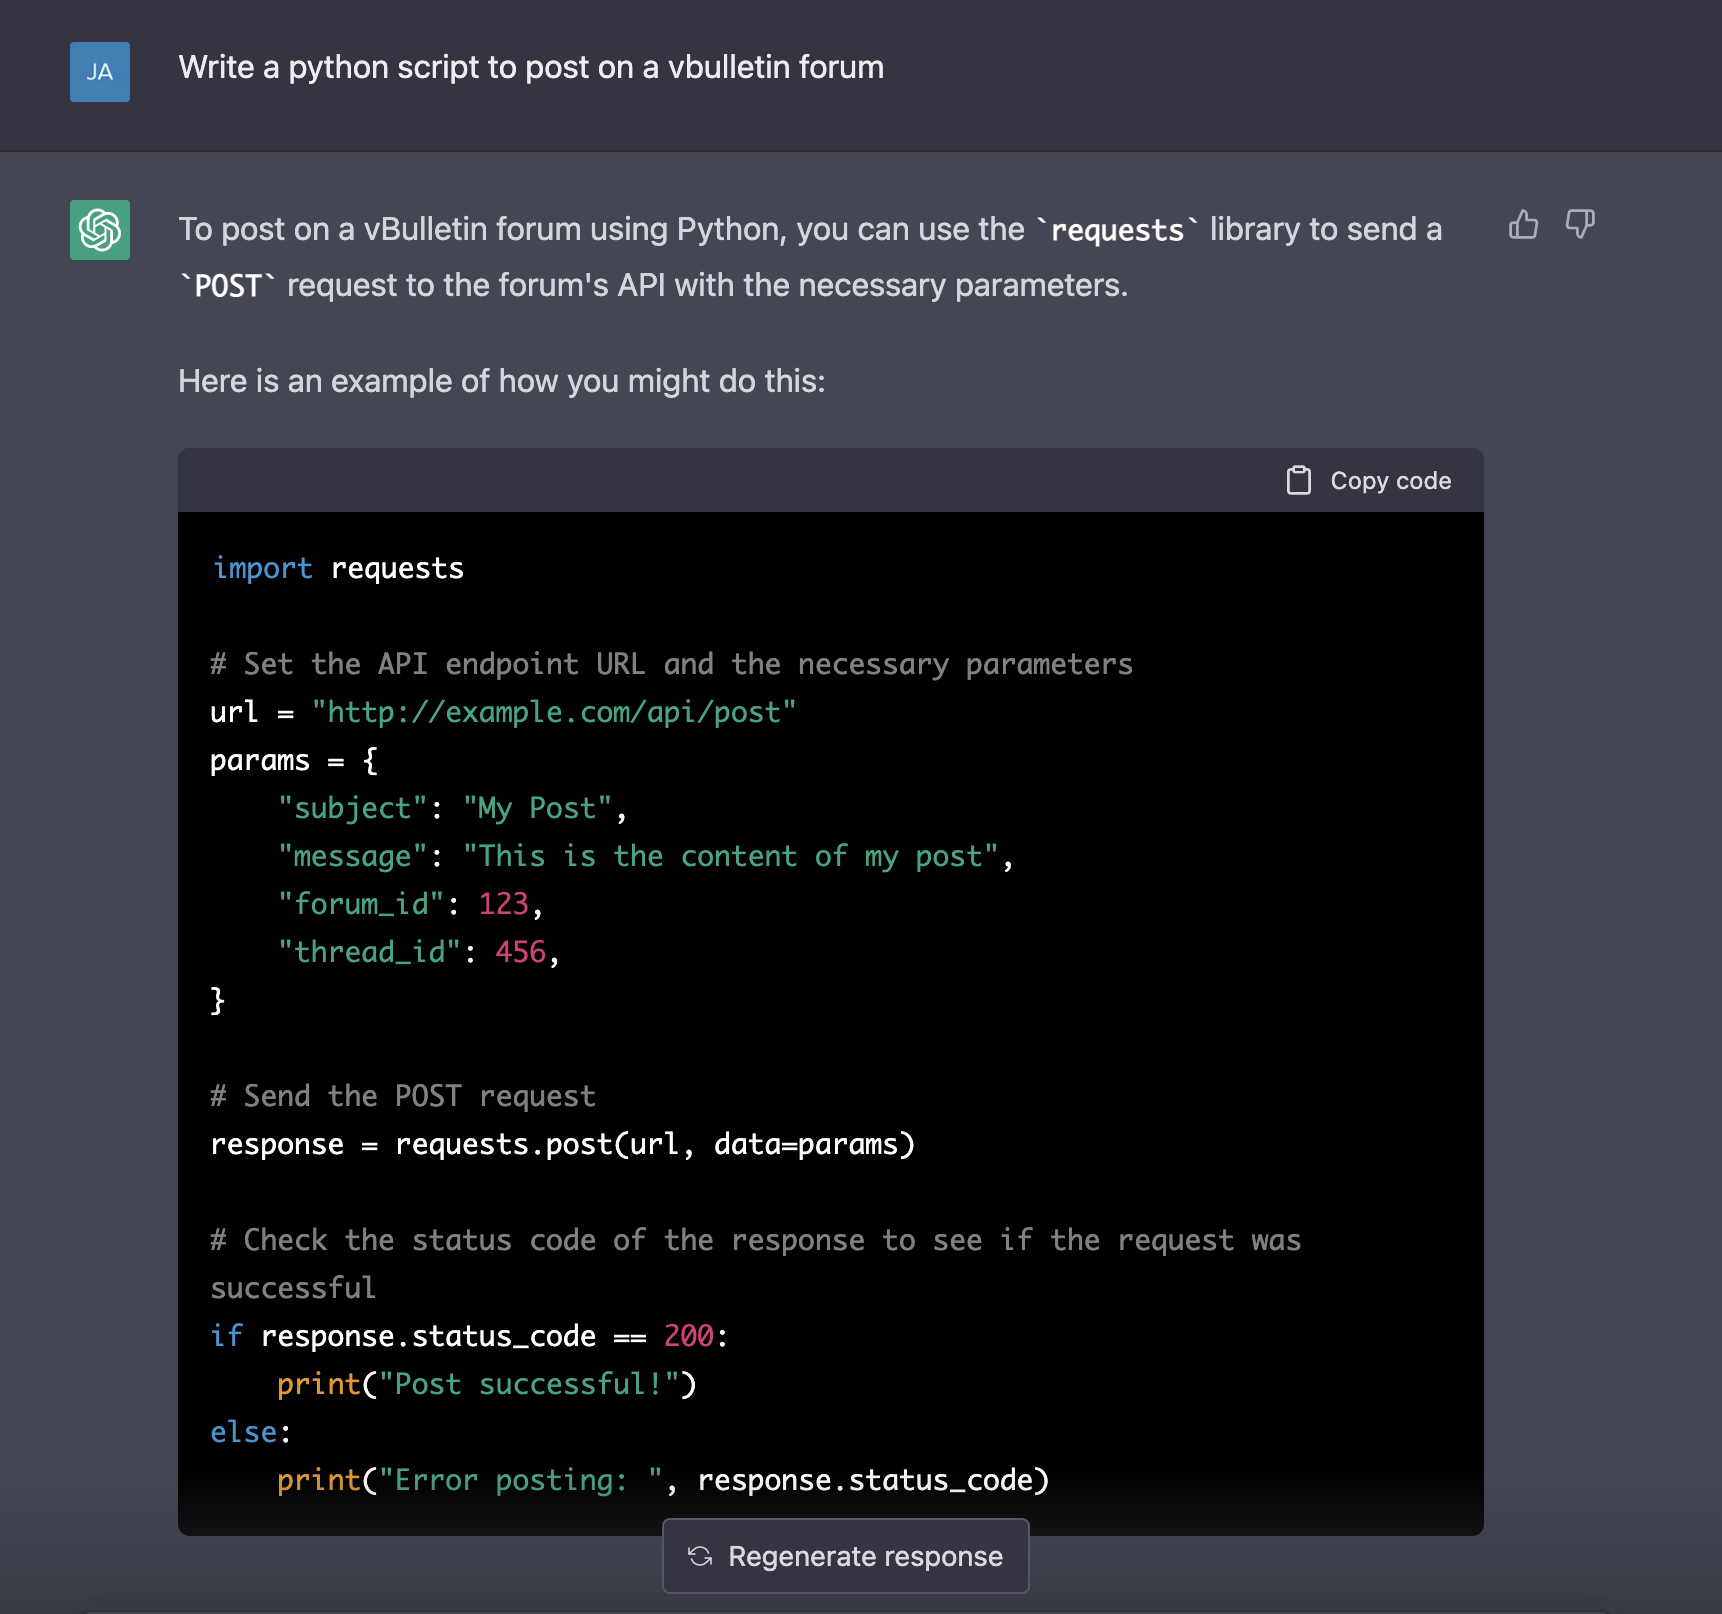Click the "Error posting" print statement

pos(662,1481)
